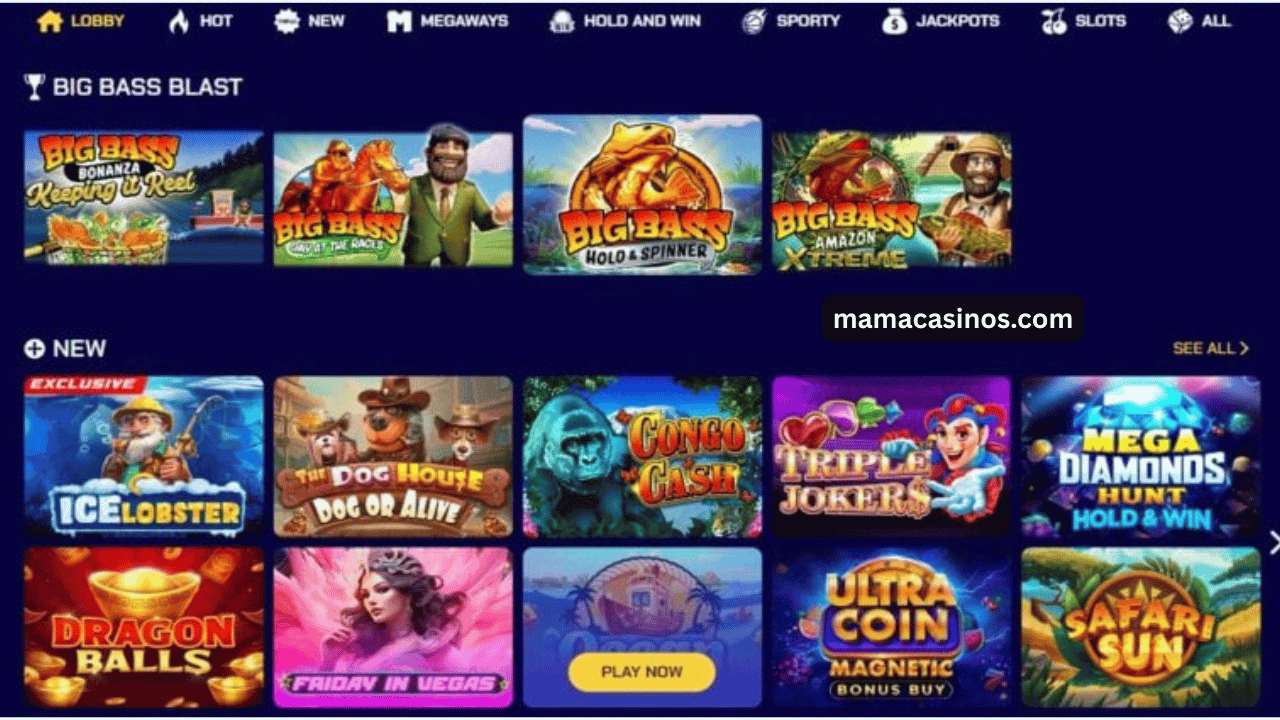The image size is (1280, 720).
Task: Launch the Ice Lobster exclusive game
Action: tap(144, 457)
